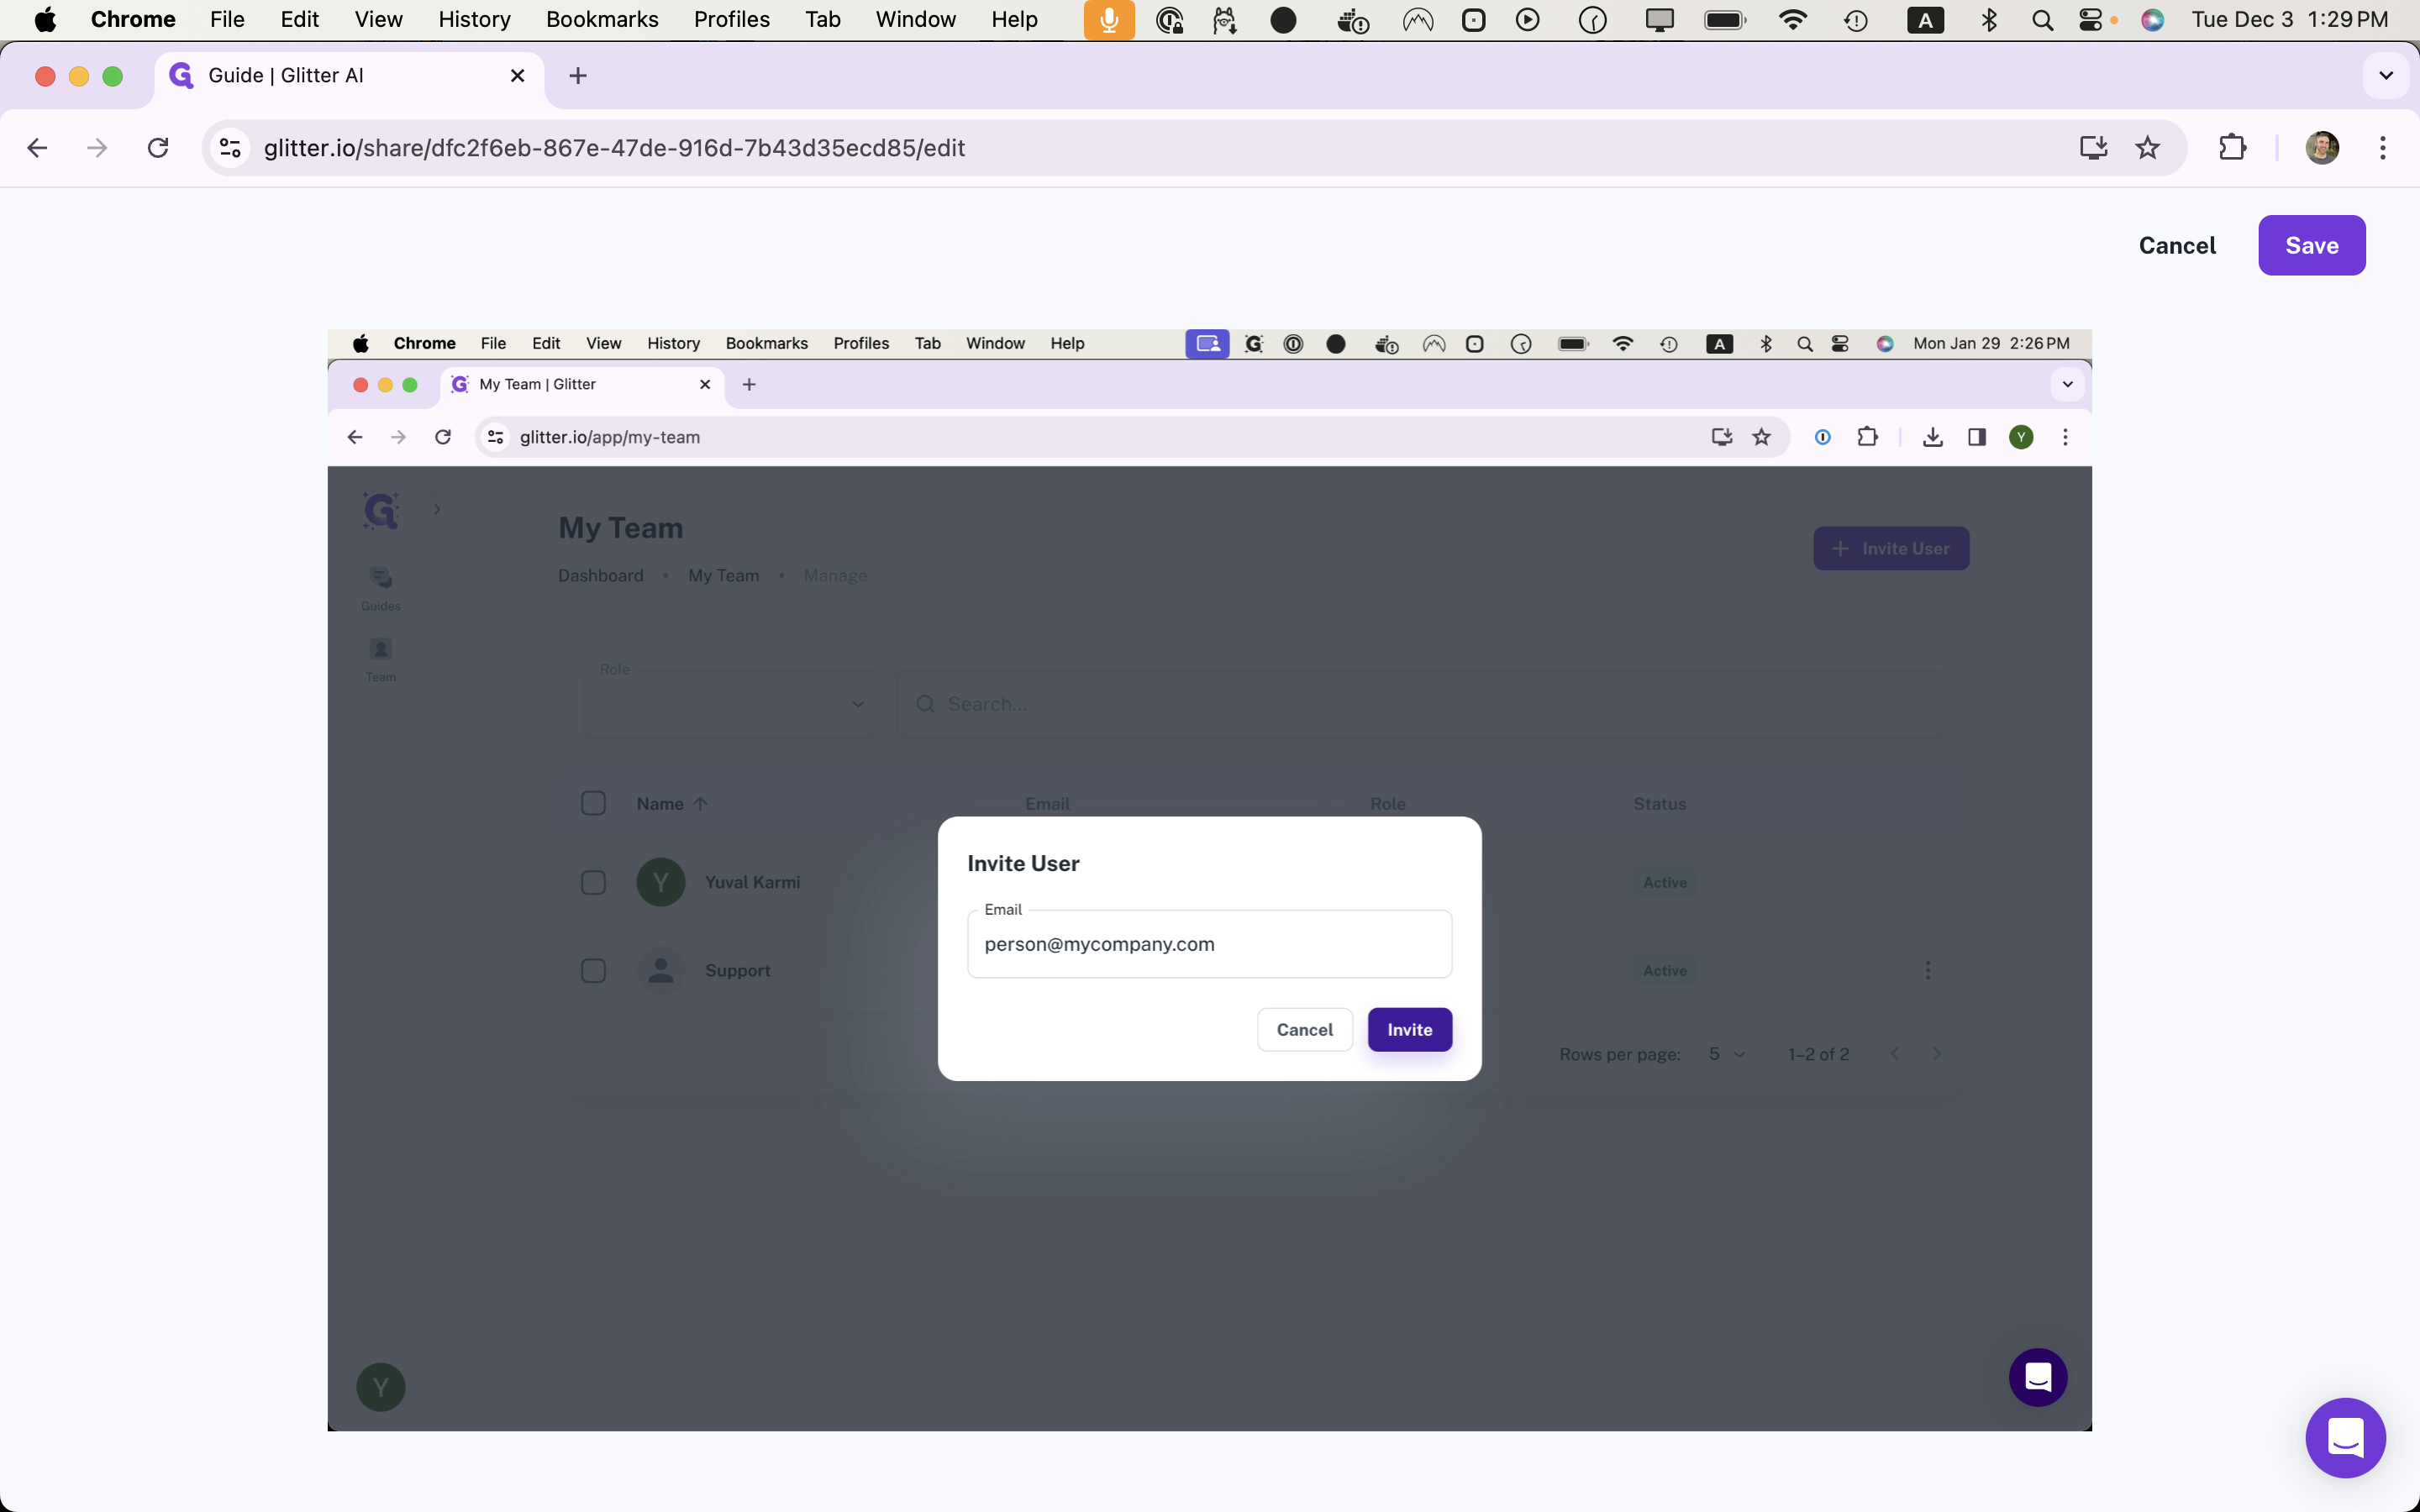Click the purple Save button
The width and height of the screenshot is (2420, 1512).
coord(2311,245)
